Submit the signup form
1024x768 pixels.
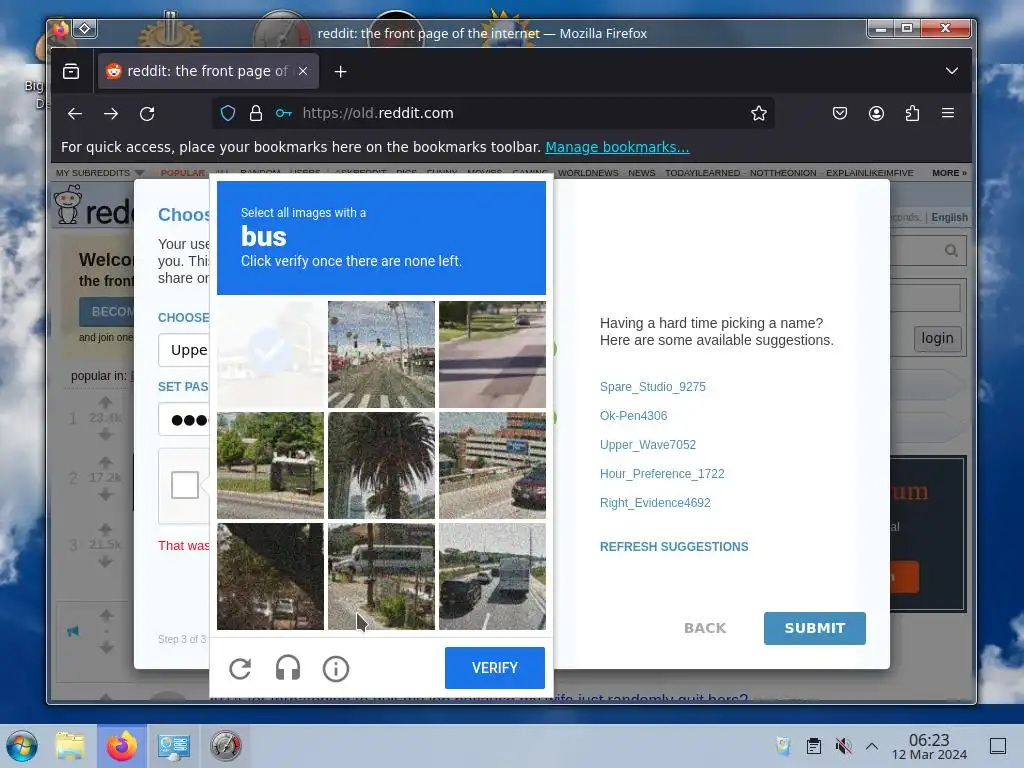pyautogui.click(x=814, y=628)
